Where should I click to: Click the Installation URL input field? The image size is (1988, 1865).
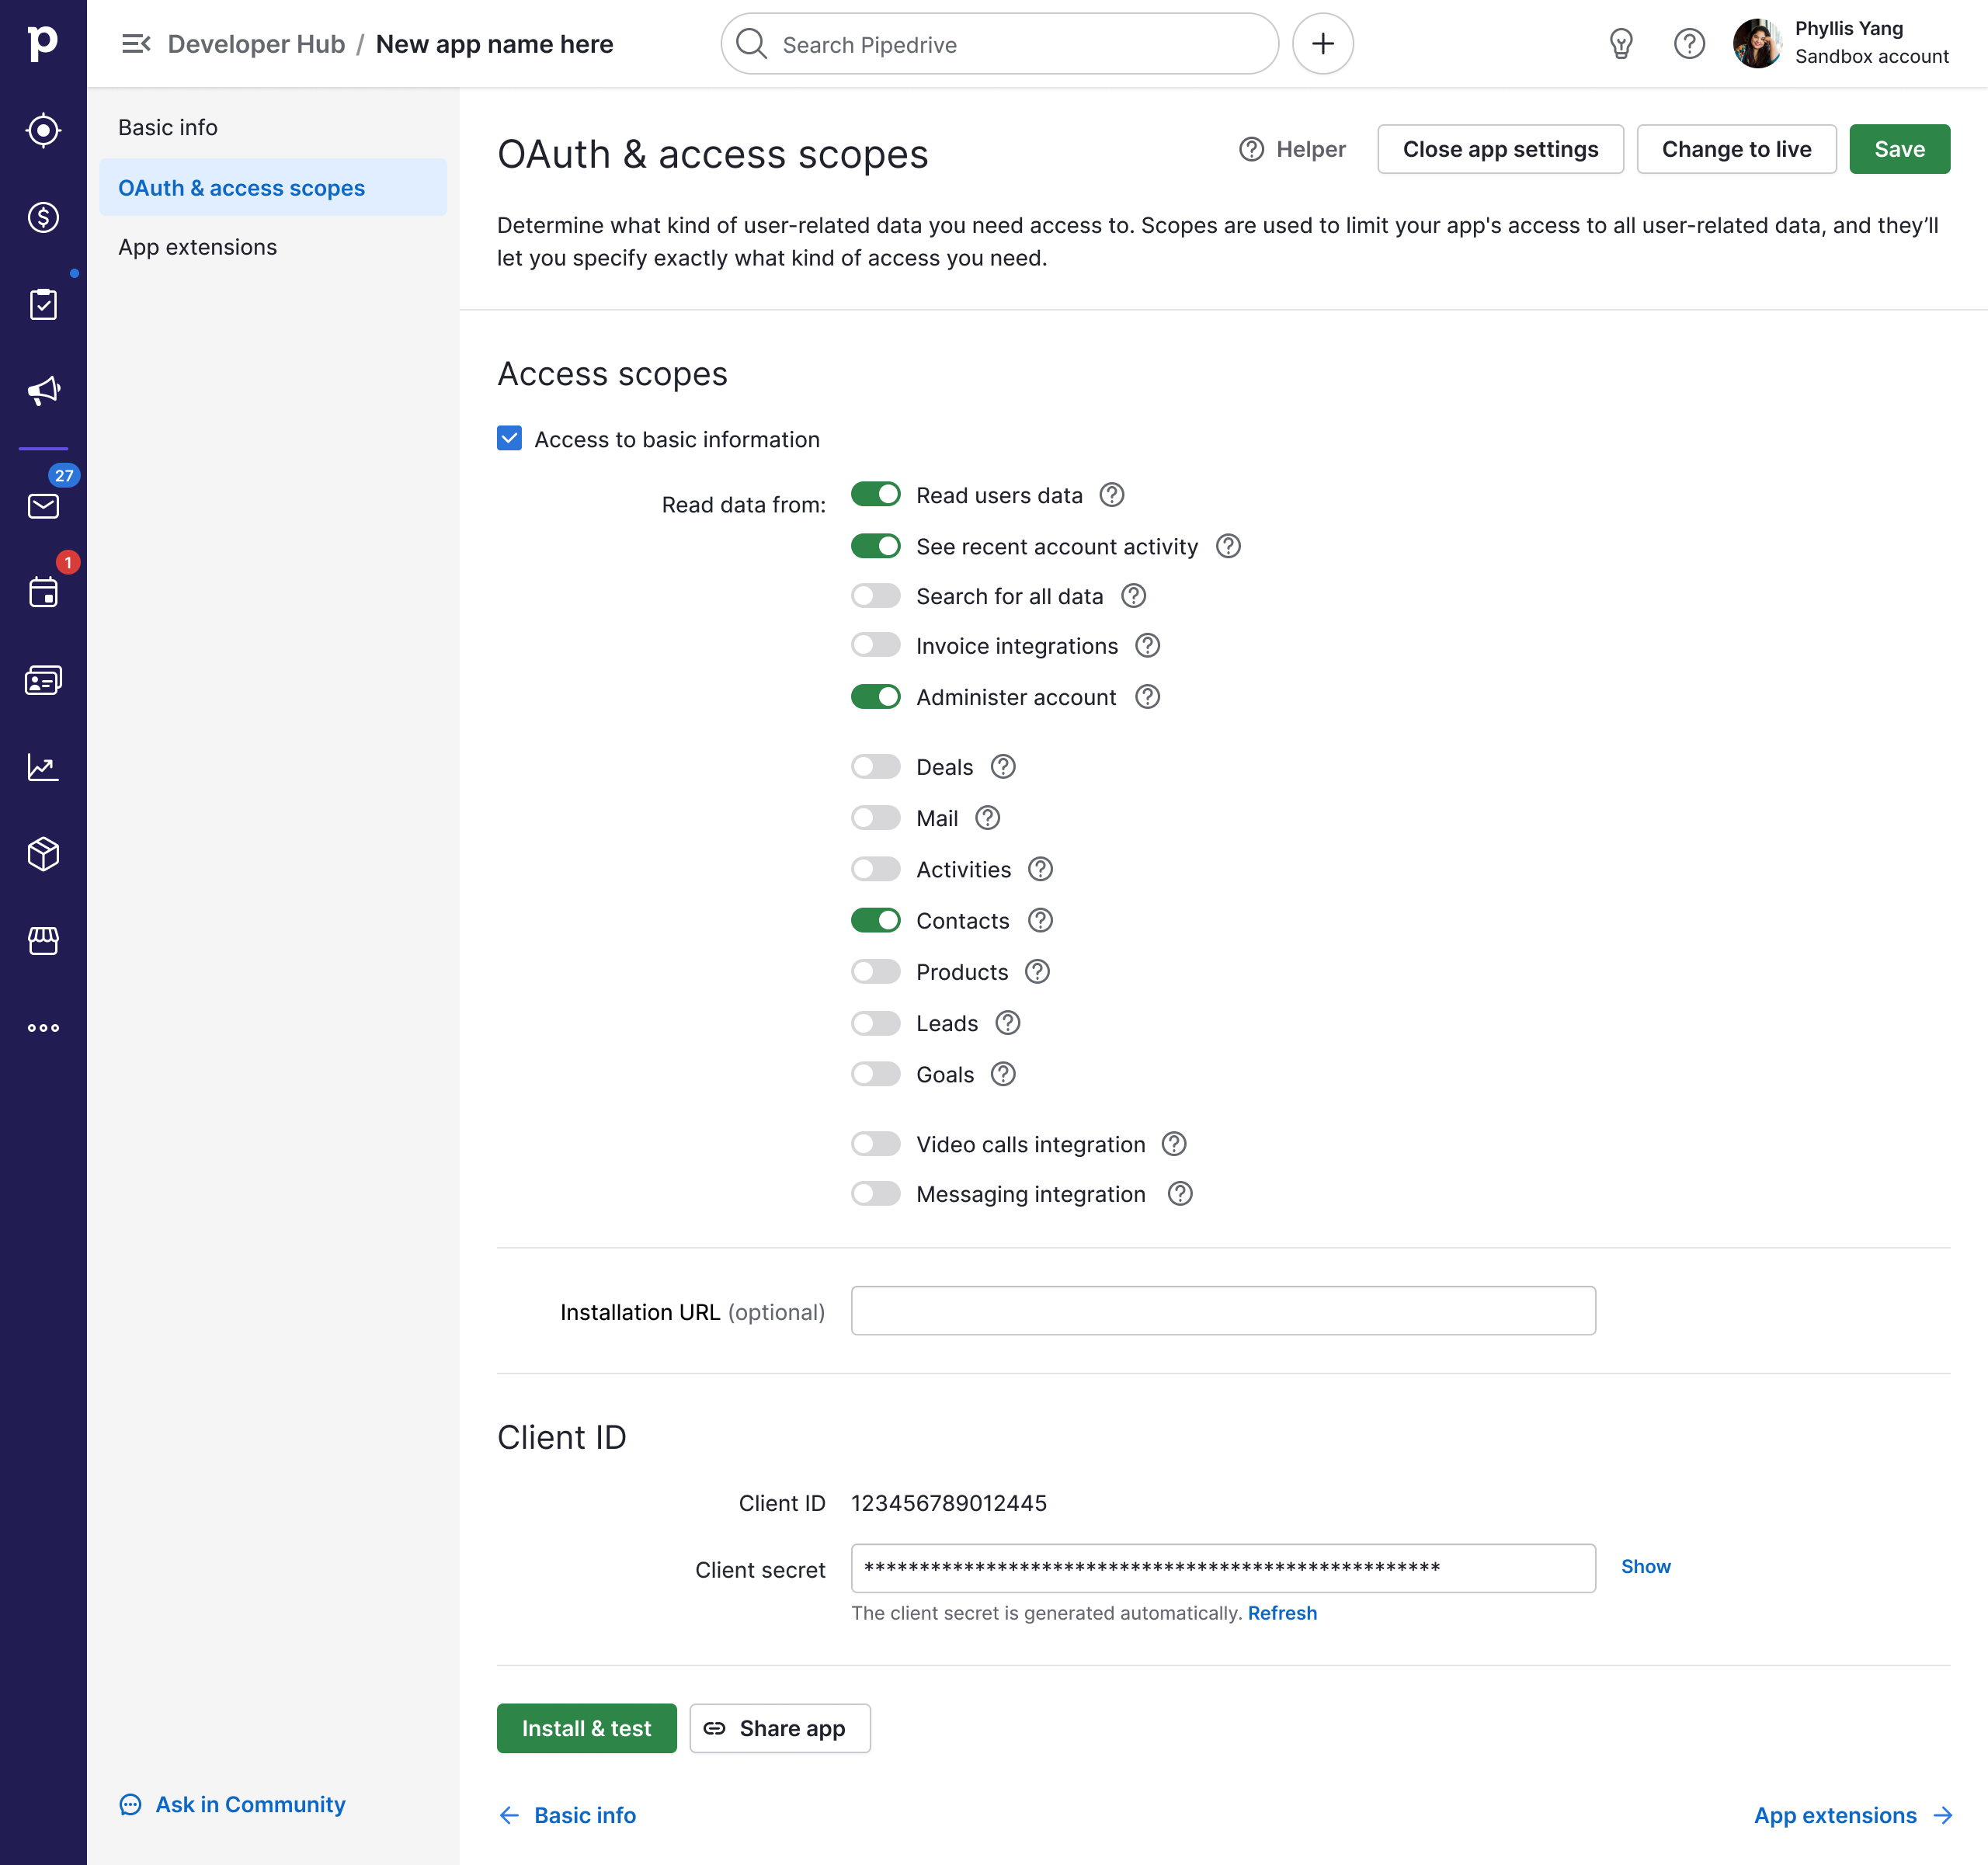point(1222,1311)
